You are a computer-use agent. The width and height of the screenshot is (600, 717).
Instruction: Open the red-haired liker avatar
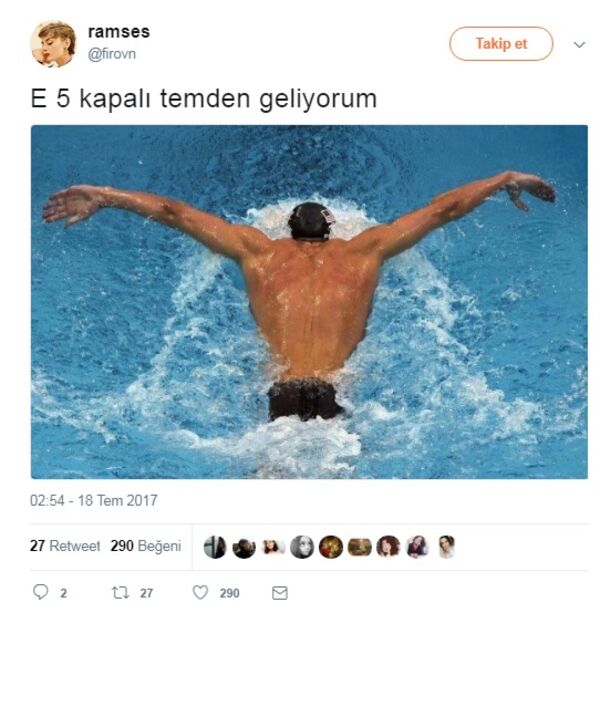[388, 547]
